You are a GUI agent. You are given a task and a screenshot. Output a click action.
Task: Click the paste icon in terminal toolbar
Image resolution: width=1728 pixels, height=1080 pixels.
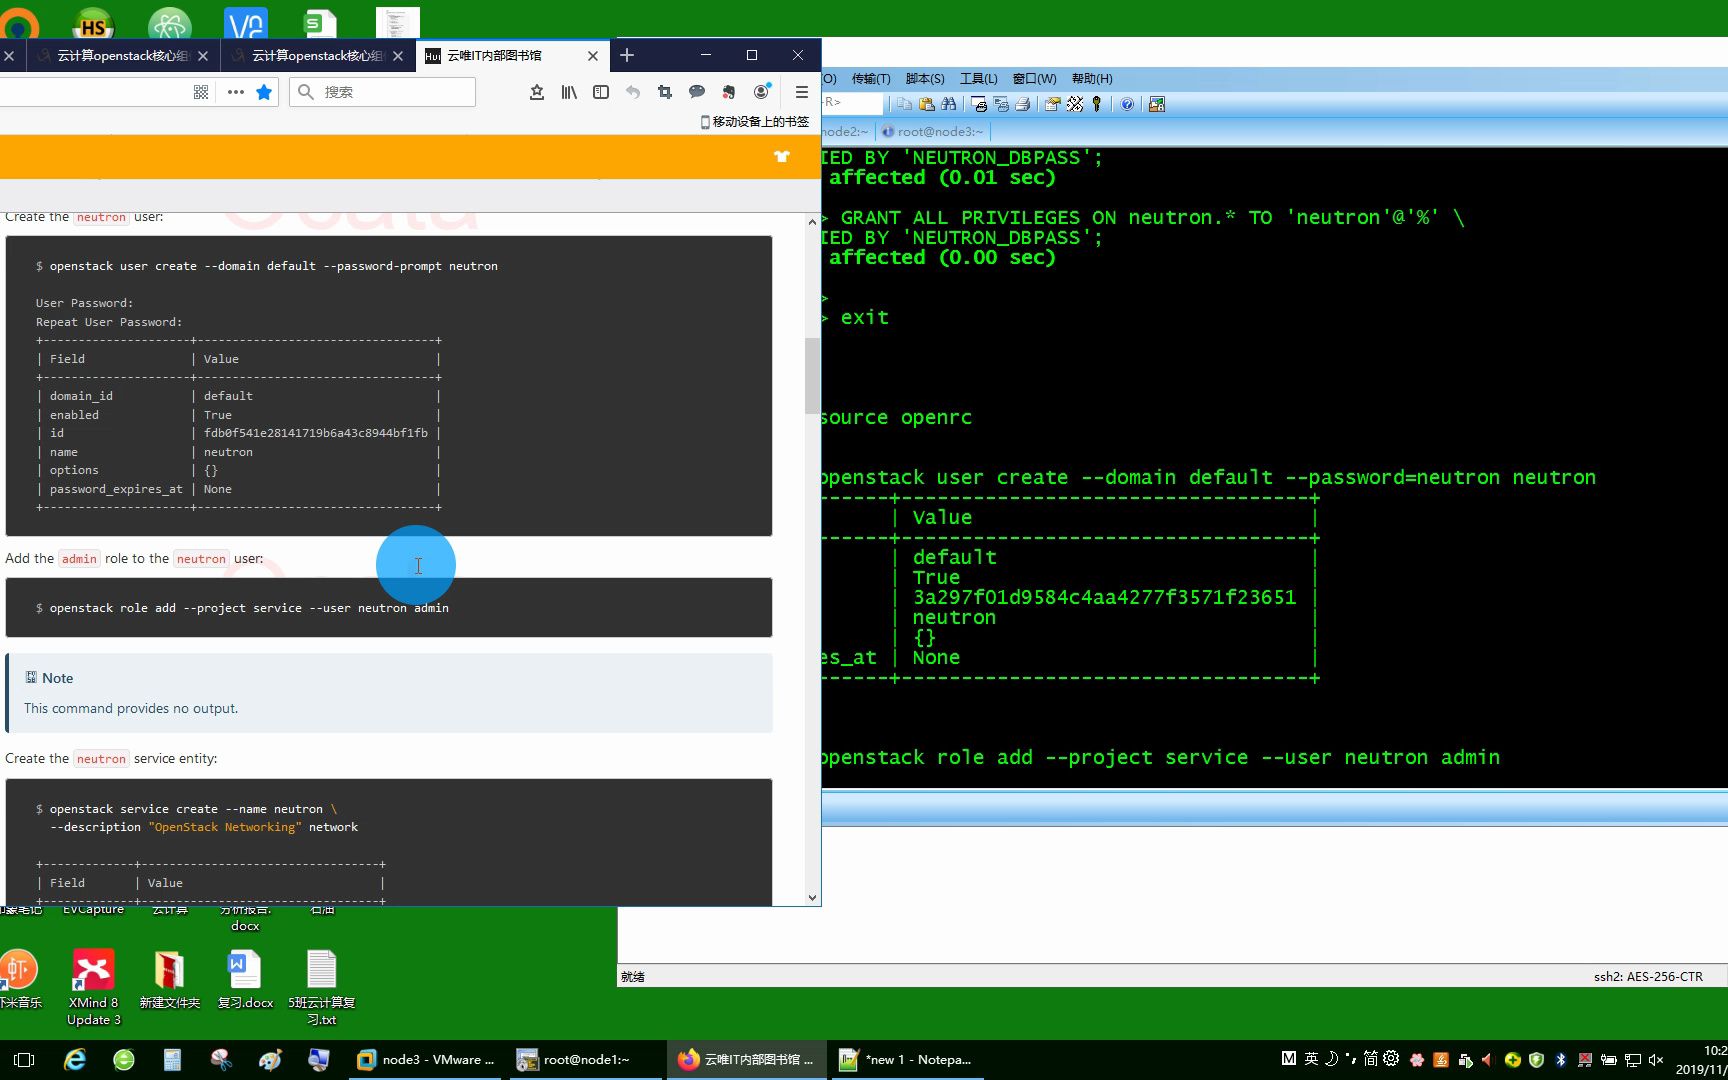click(926, 104)
